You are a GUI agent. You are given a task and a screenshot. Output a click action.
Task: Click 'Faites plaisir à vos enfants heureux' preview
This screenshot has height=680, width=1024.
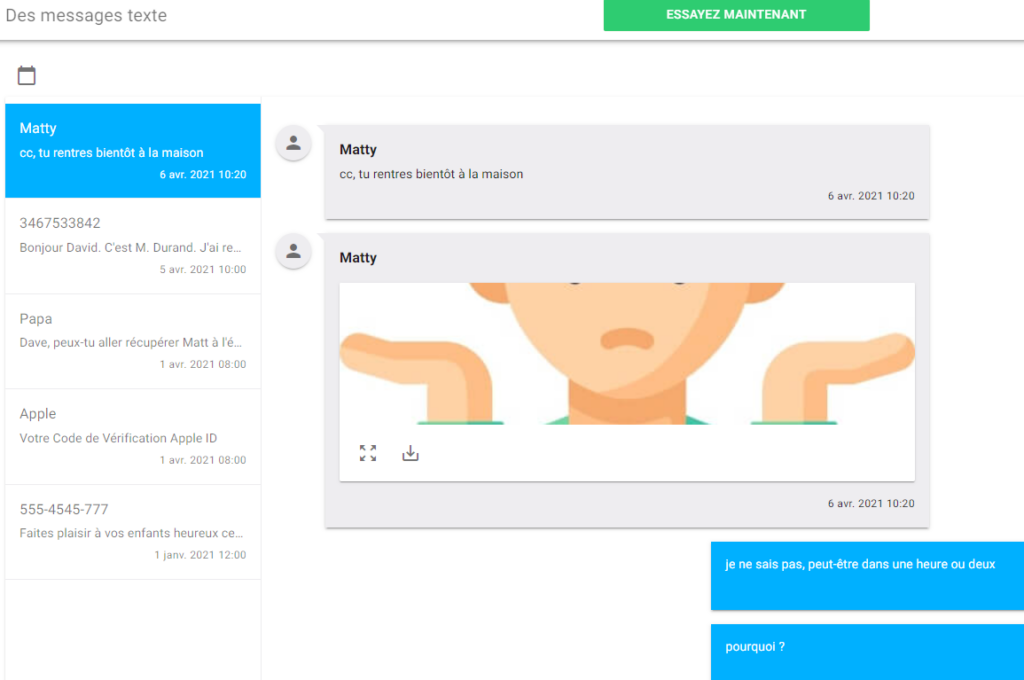(131, 533)
